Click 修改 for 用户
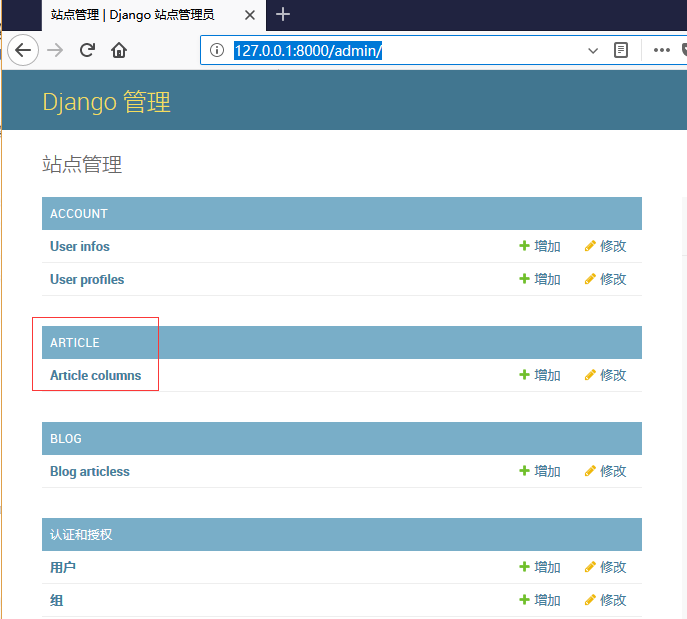This screenshot has height=619, width=687. (x=606, y=567)
